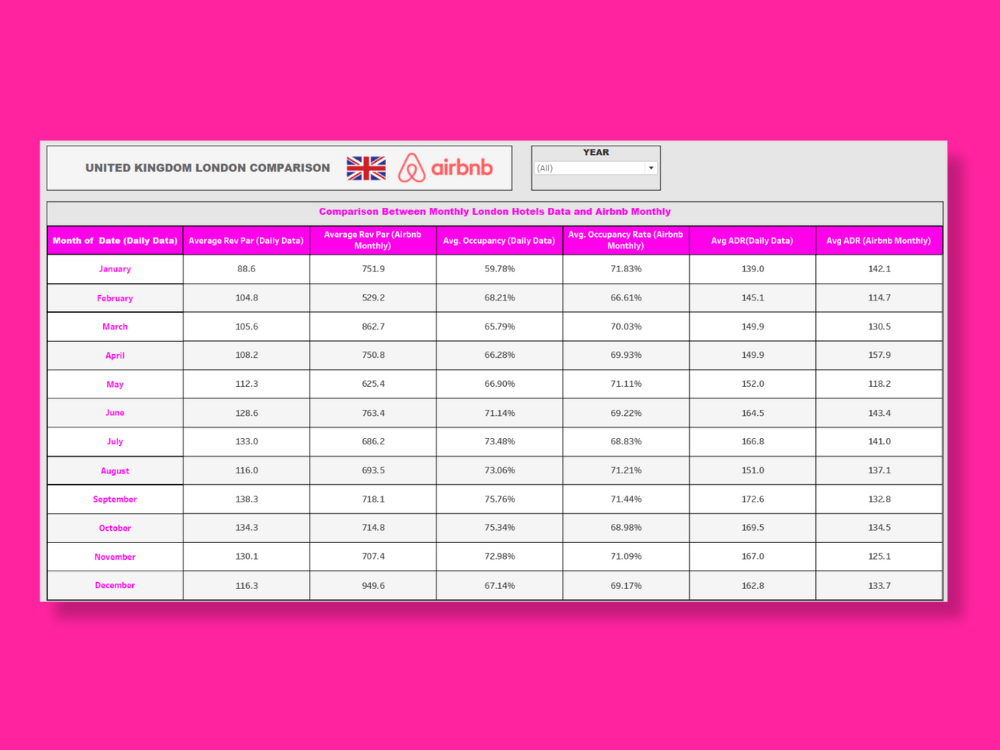Viewport: 1000px width, 750px height.
Task: Click January's Airbnb Rev Par 751.9
Action: click(x=373, y=269)
